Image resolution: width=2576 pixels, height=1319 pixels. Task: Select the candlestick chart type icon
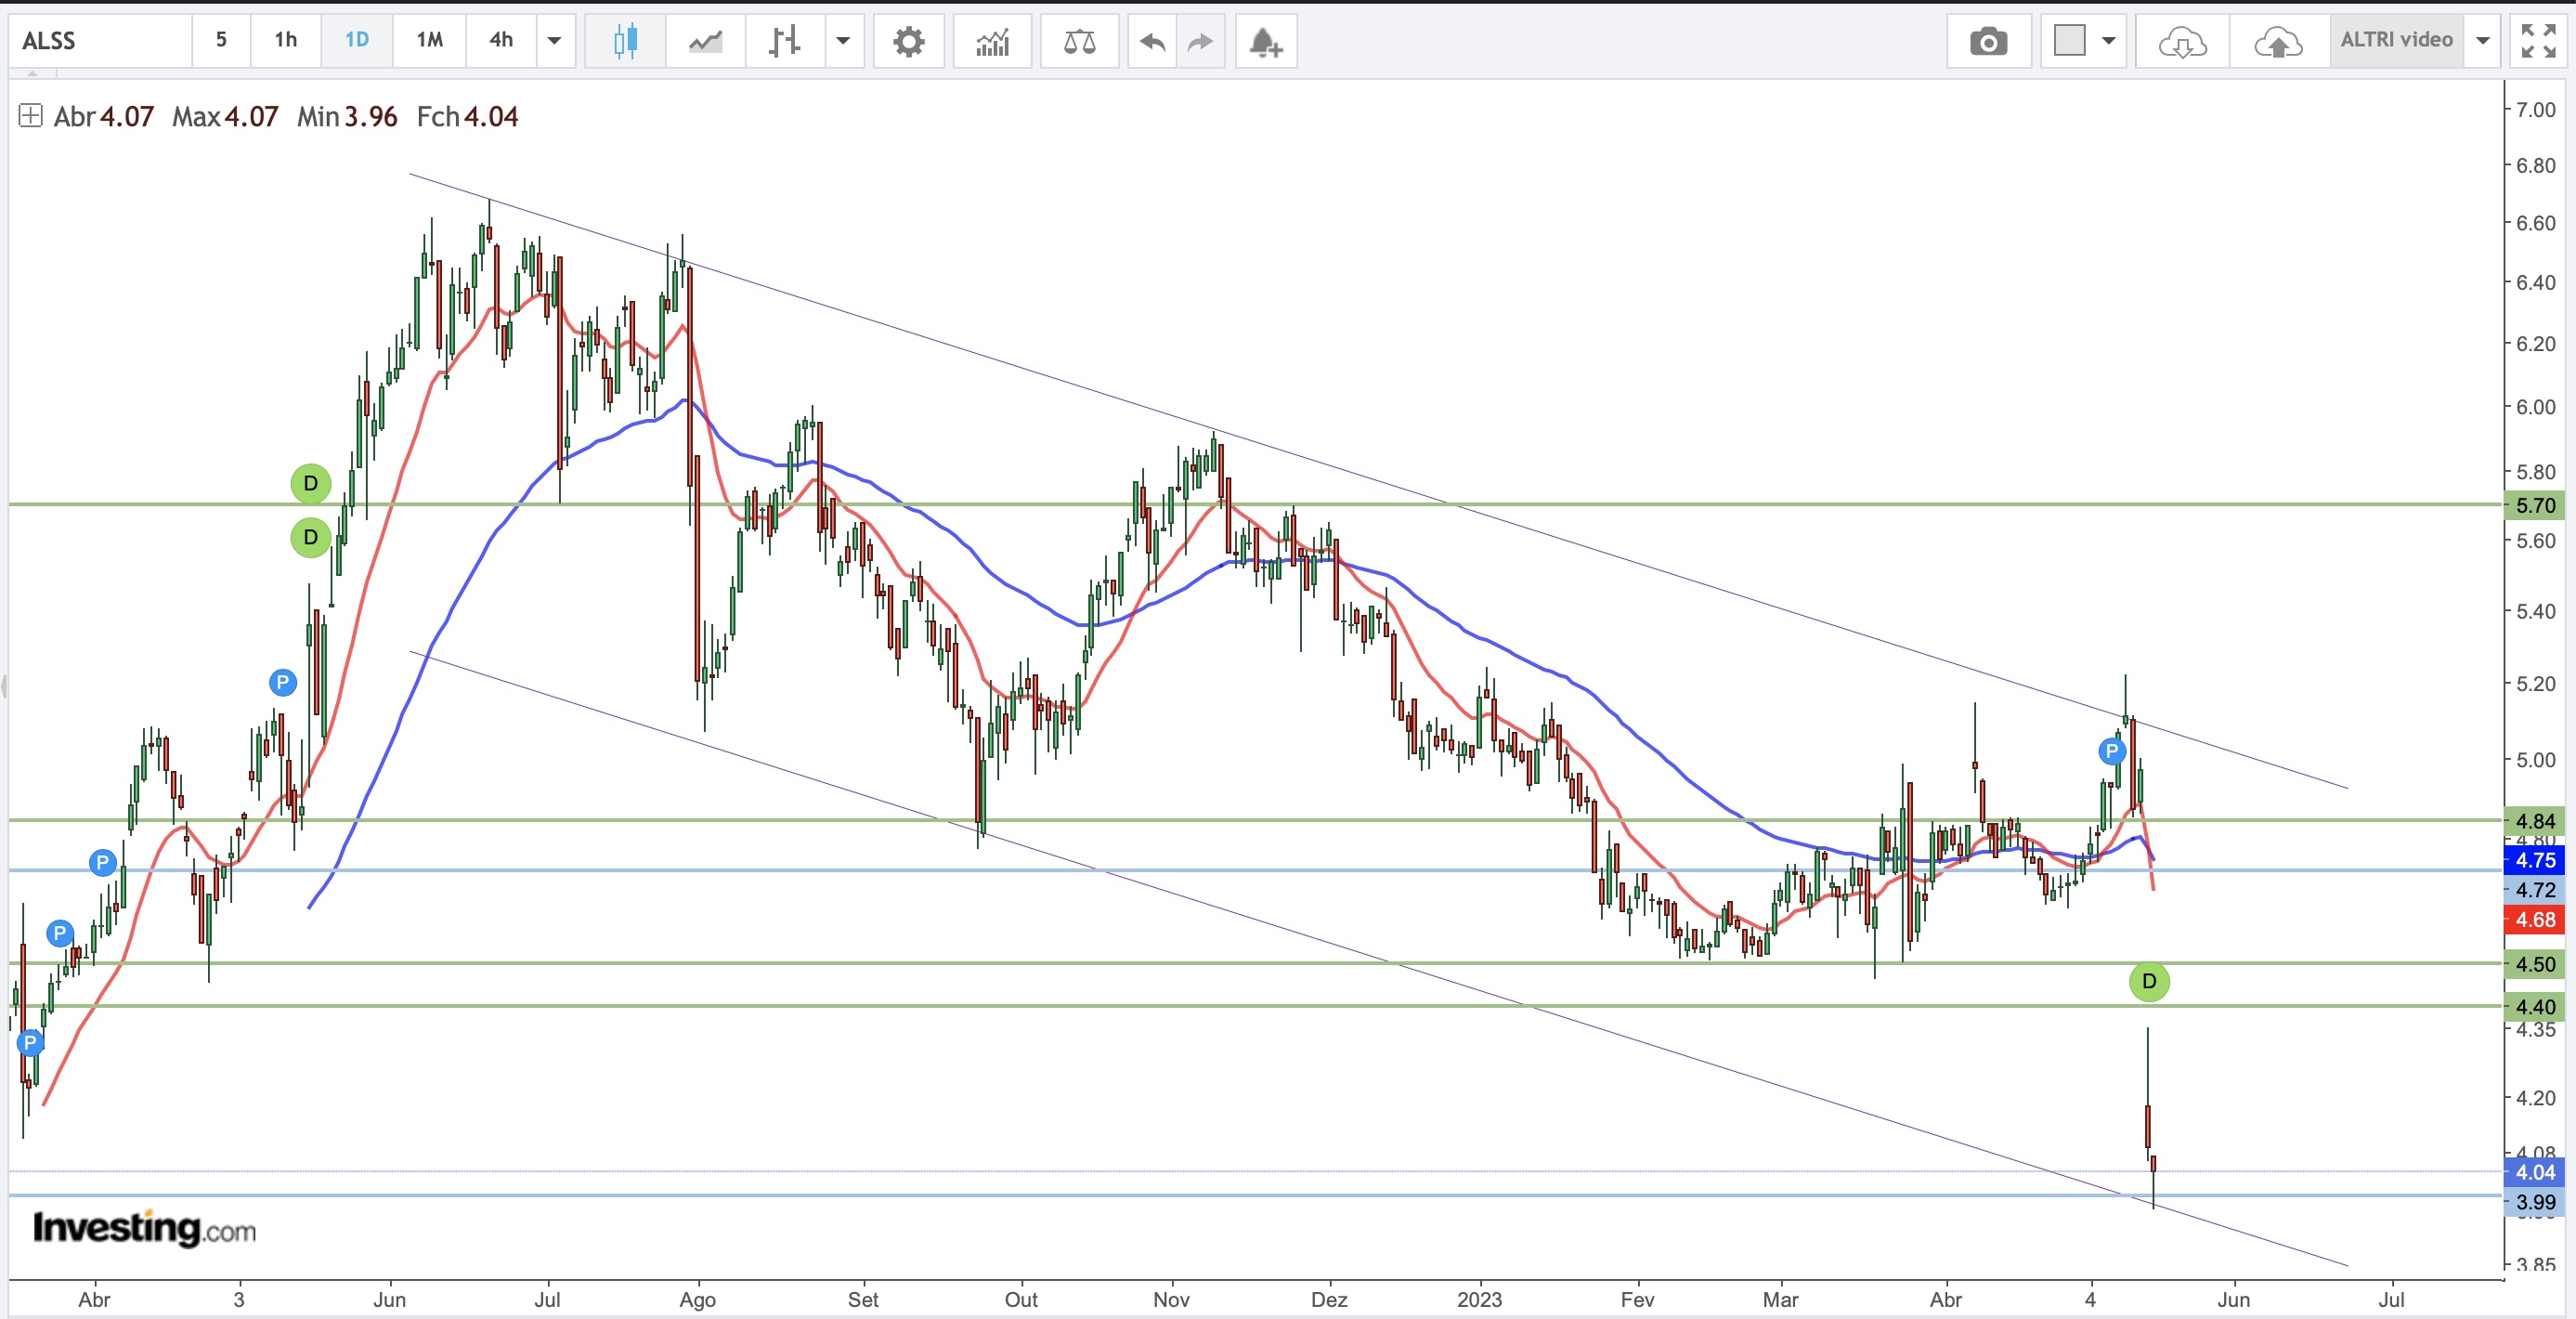[x=625, y=41]
